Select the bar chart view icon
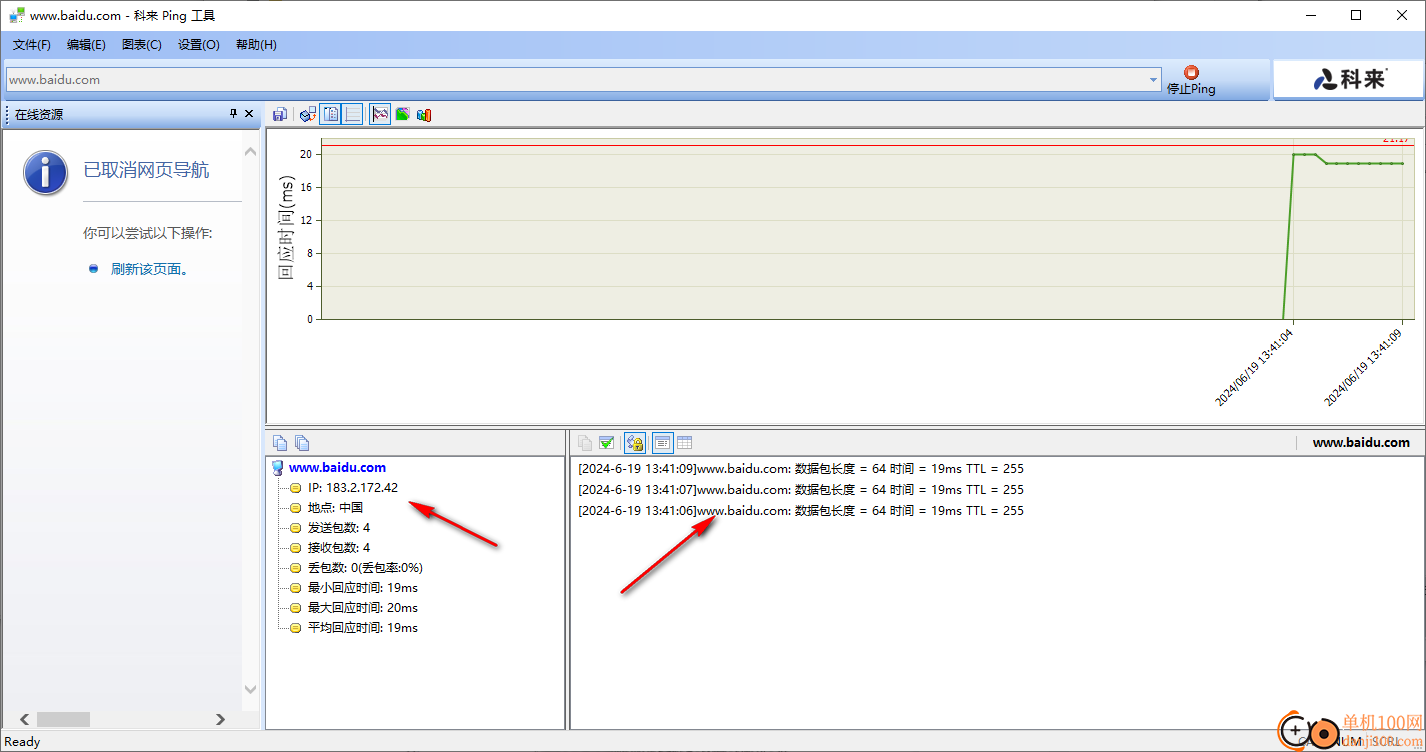The height and width of the screenshot is (752, 1426). (x=424, y=115)
